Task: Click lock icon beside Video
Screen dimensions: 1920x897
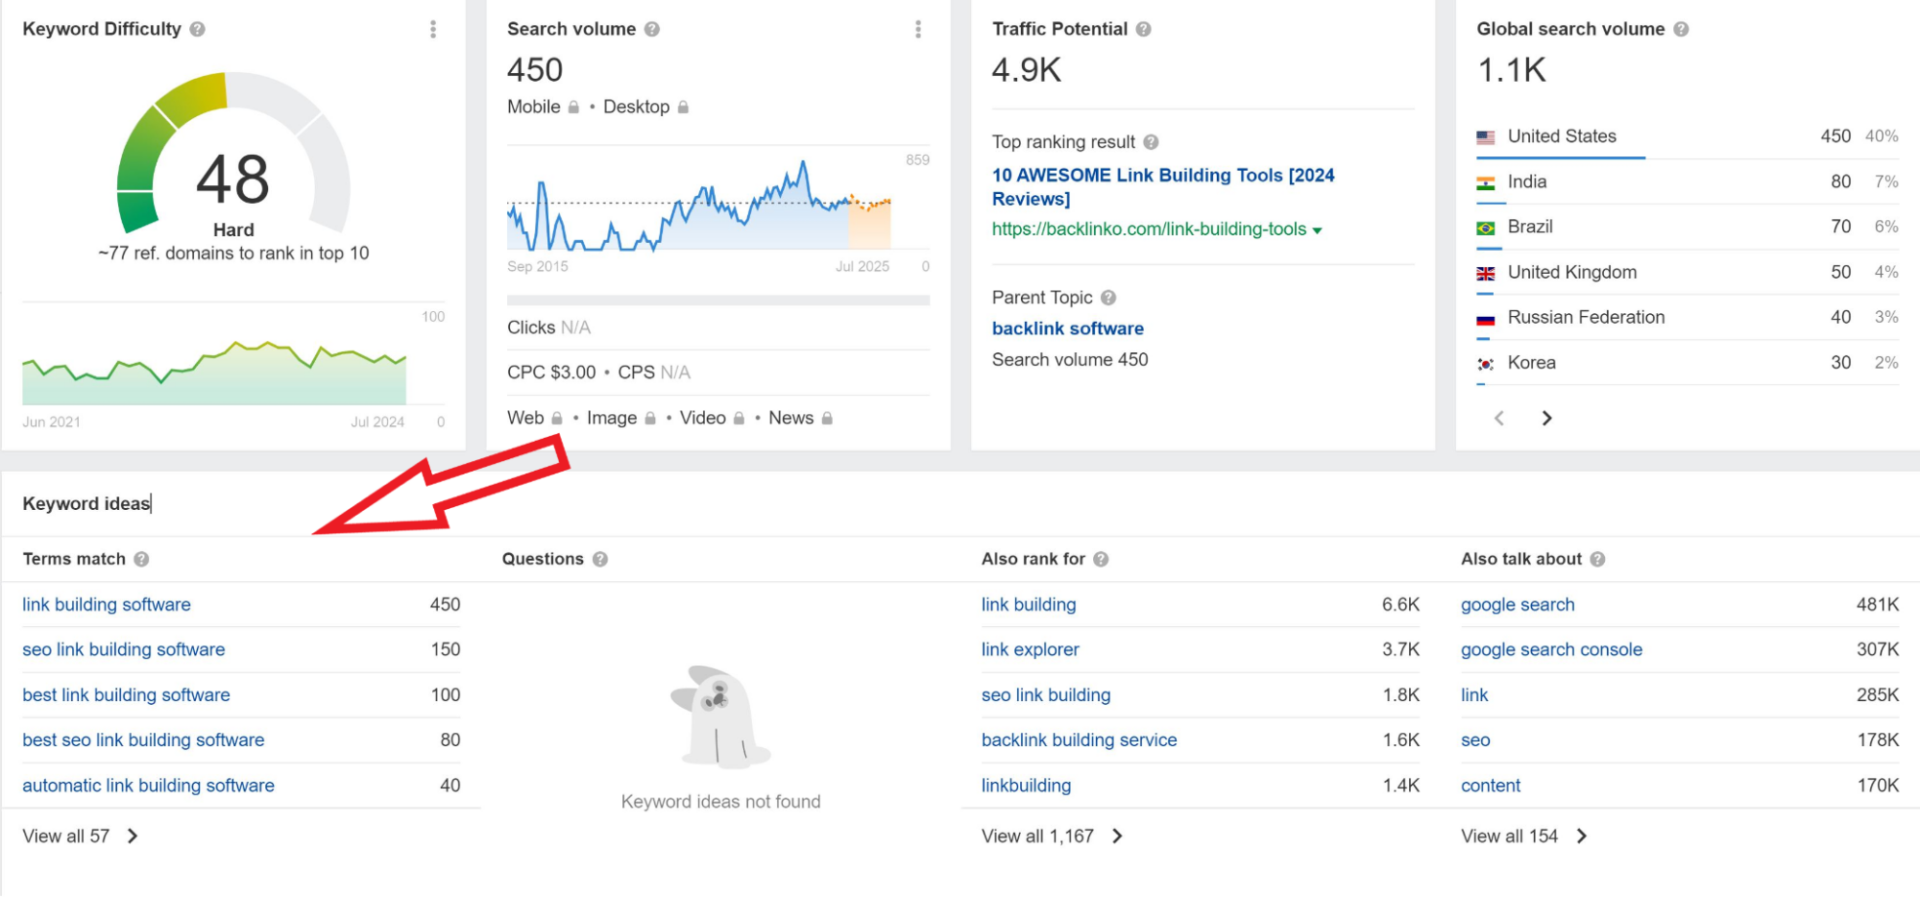Action: (x=739, y=418)
